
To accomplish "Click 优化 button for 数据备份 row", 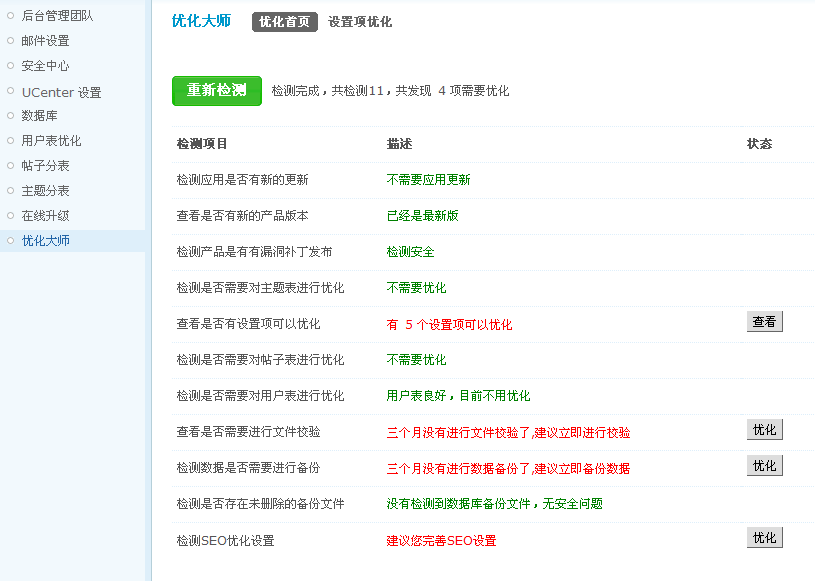I will (765, 466).
